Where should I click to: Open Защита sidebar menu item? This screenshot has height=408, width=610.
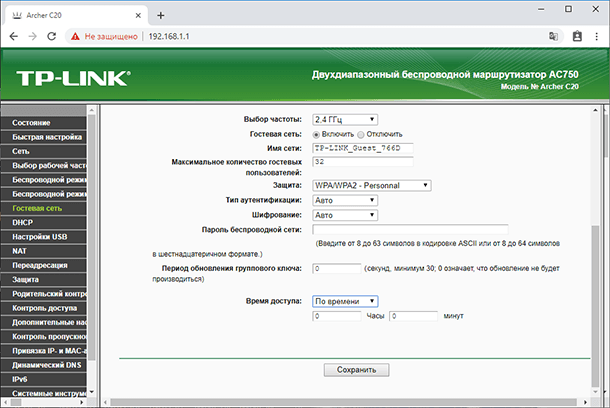tap(44, 280)
